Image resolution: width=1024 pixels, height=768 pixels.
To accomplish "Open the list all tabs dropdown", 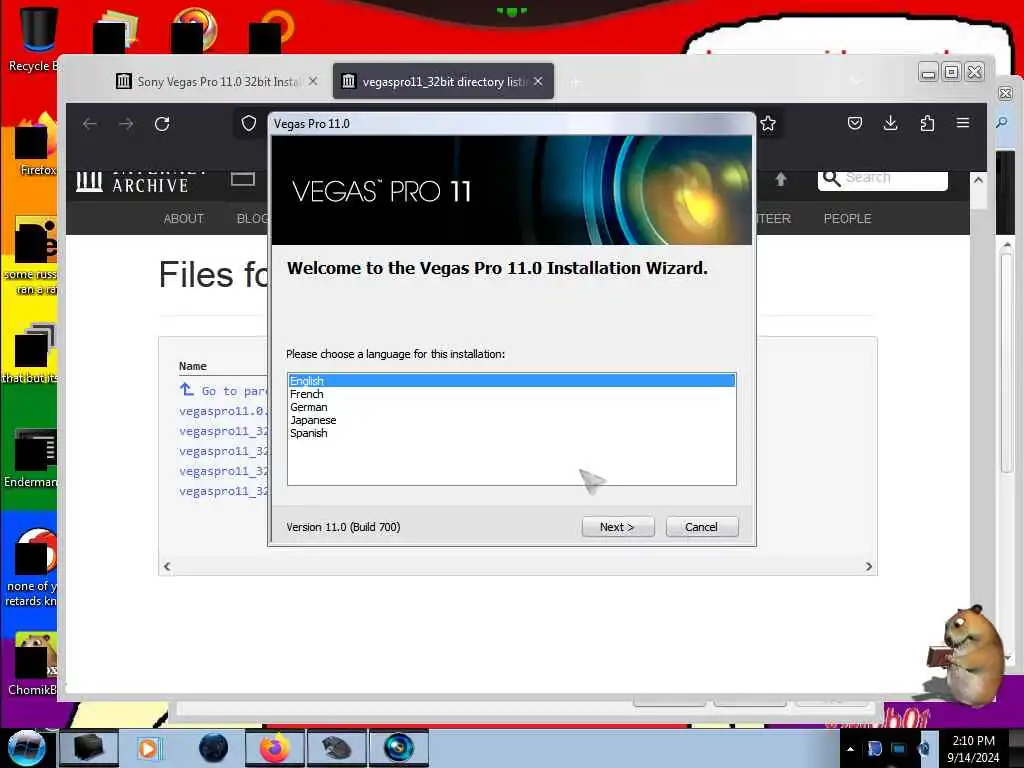I will [x=856, y=81].
